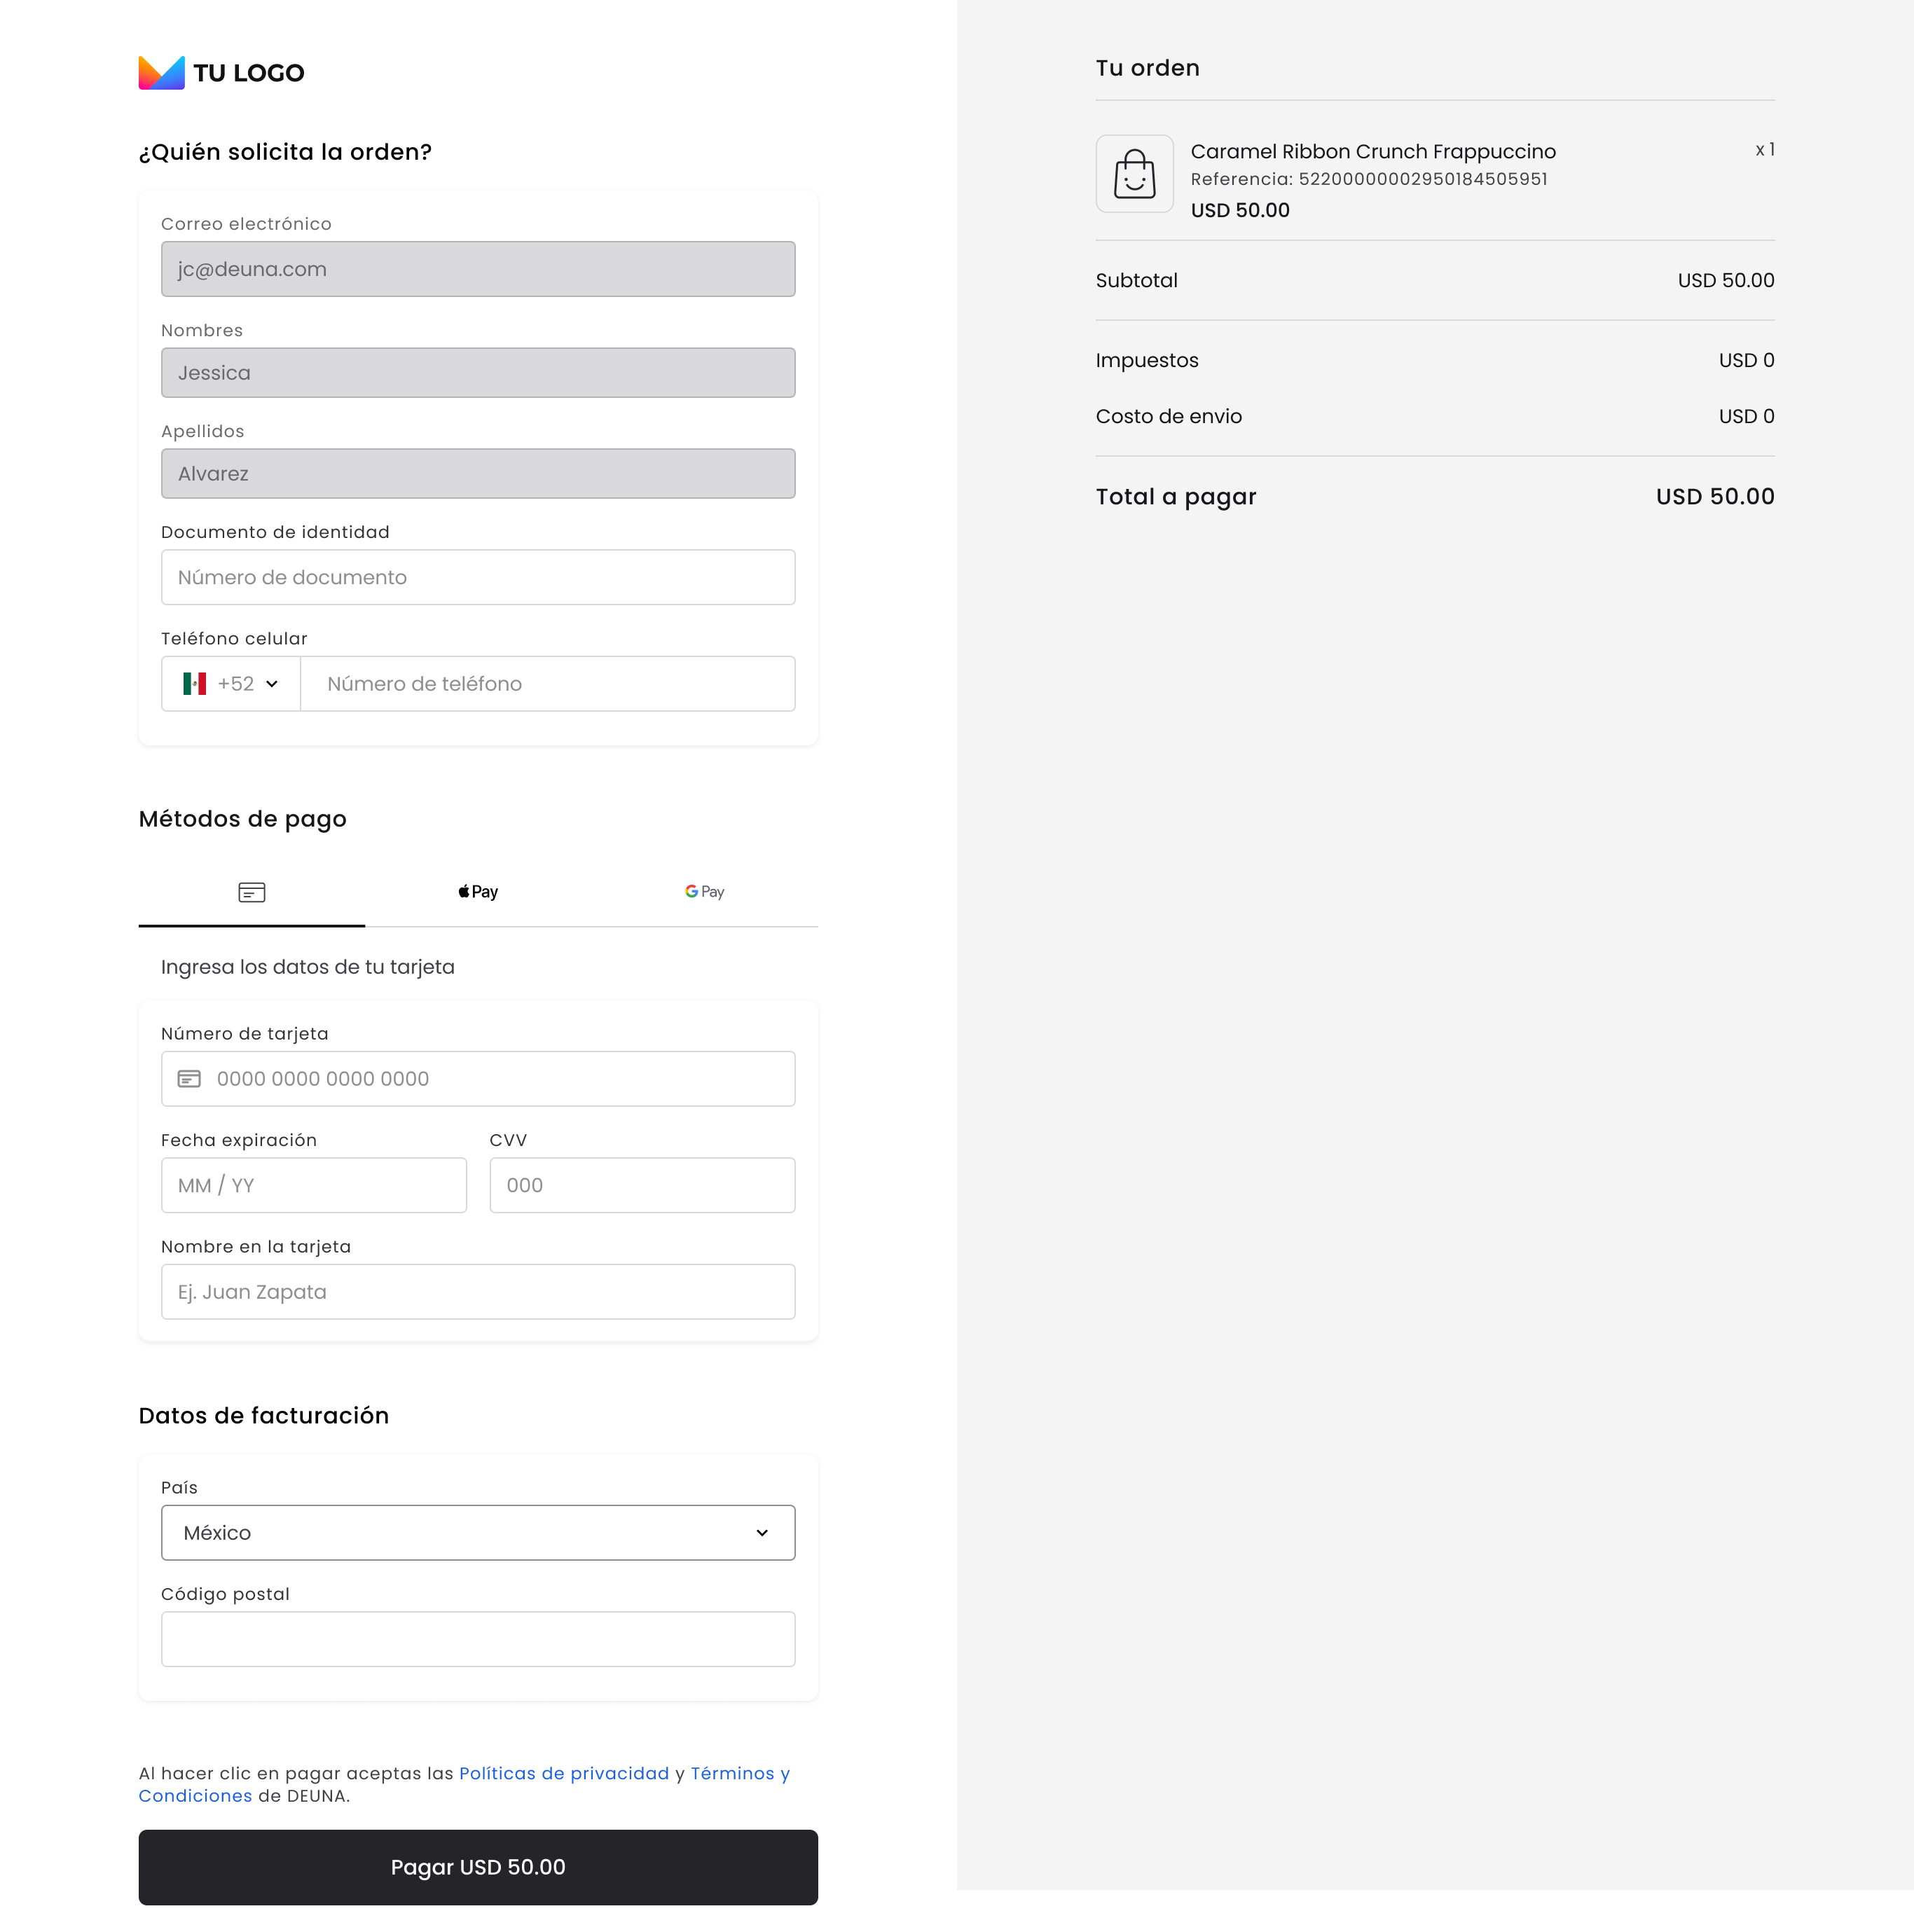Click the Impuestos USD 0 value
The image size is (1914, 1932).
tap(1747, 361)
